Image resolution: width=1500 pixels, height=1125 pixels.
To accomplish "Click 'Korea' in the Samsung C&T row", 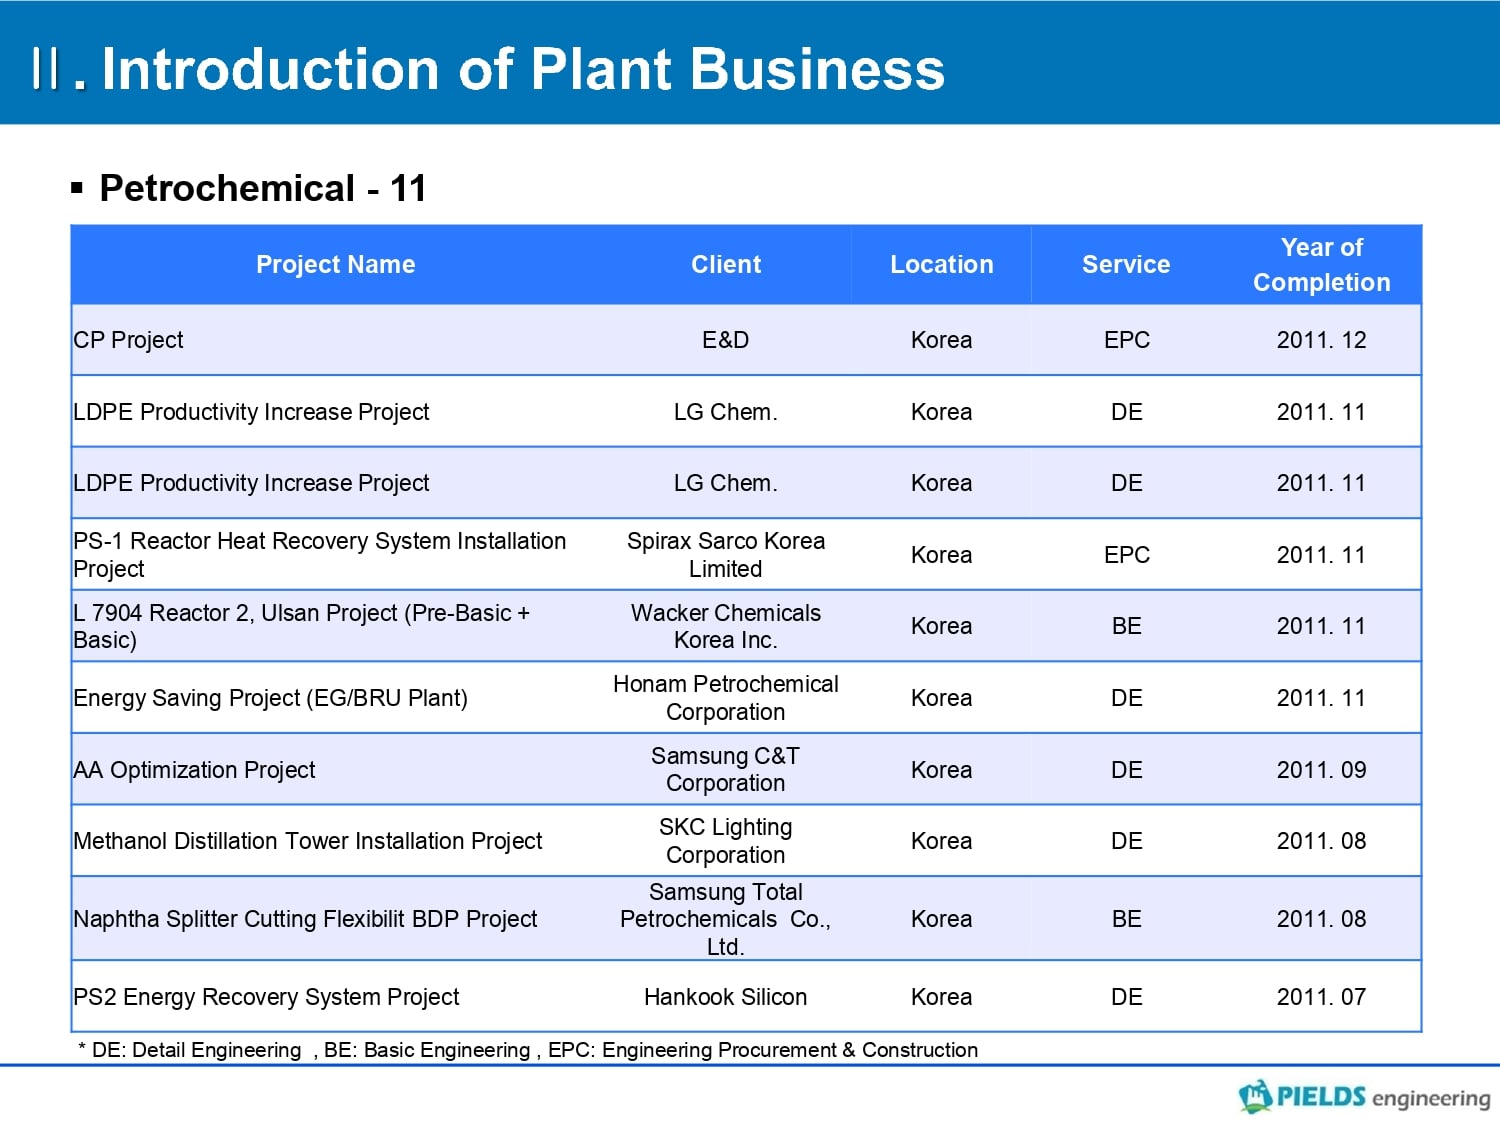I will tap(942, 770).
